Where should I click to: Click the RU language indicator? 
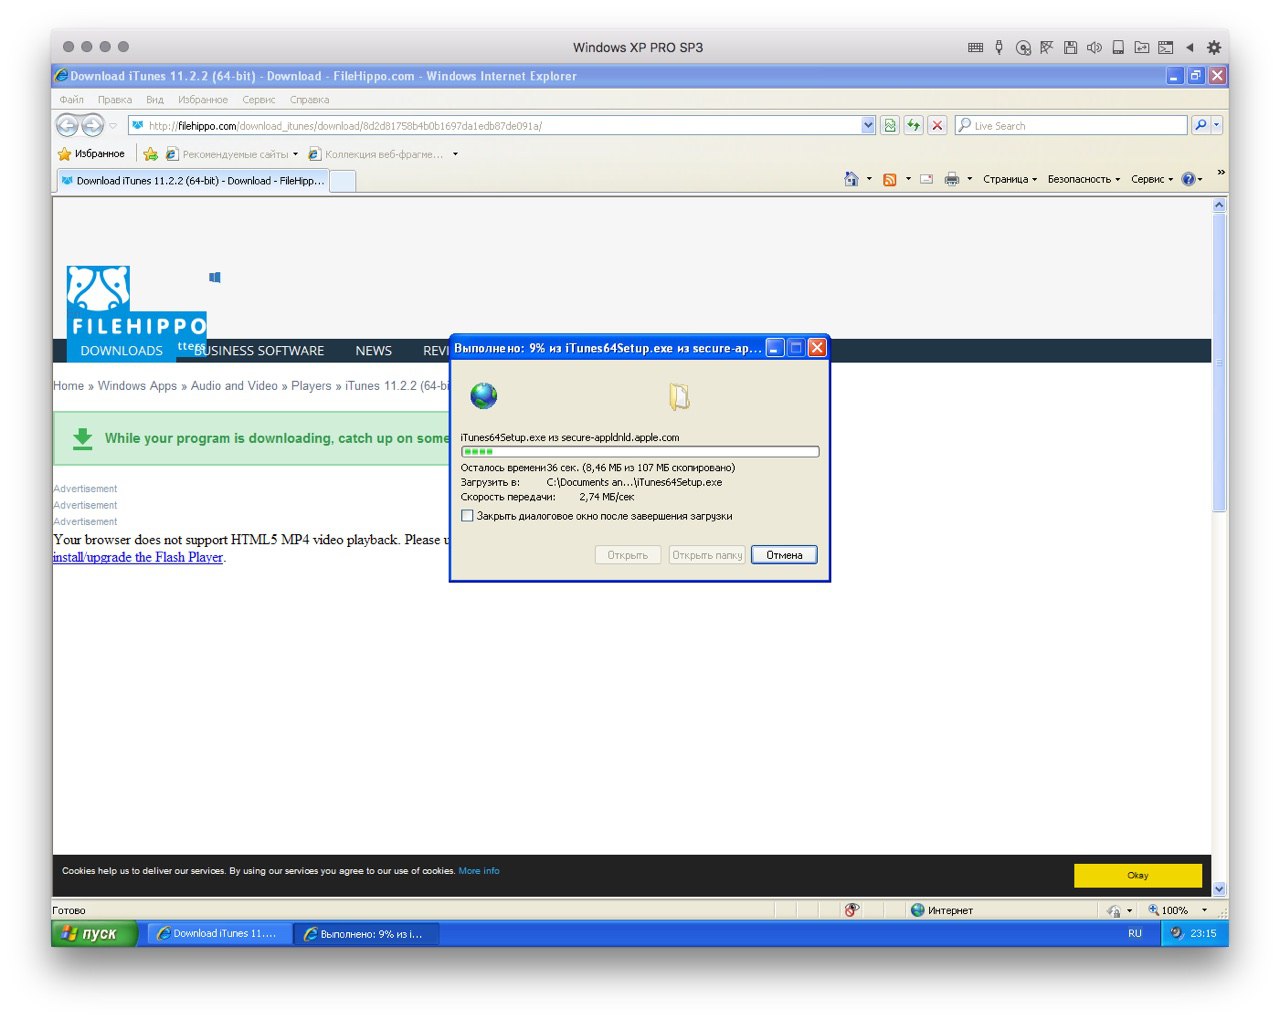(x=1135, y=933)
